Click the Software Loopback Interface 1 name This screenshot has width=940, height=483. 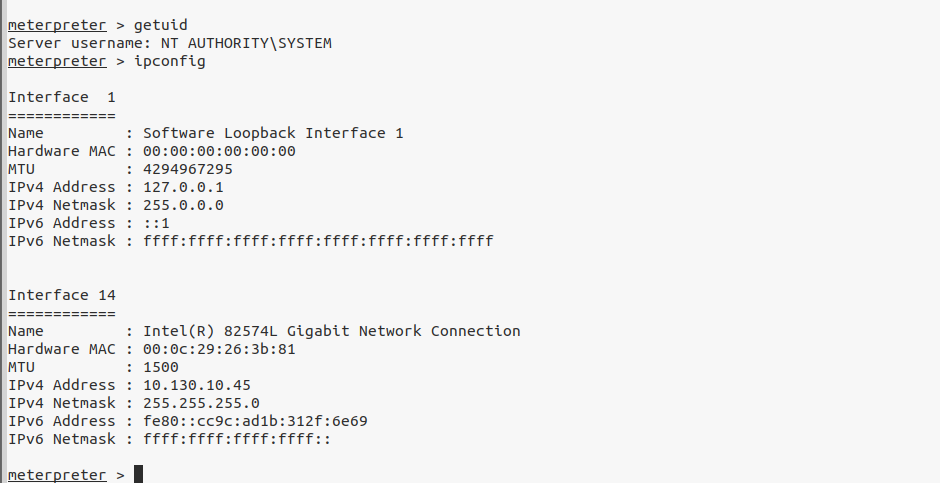[273, 133]
